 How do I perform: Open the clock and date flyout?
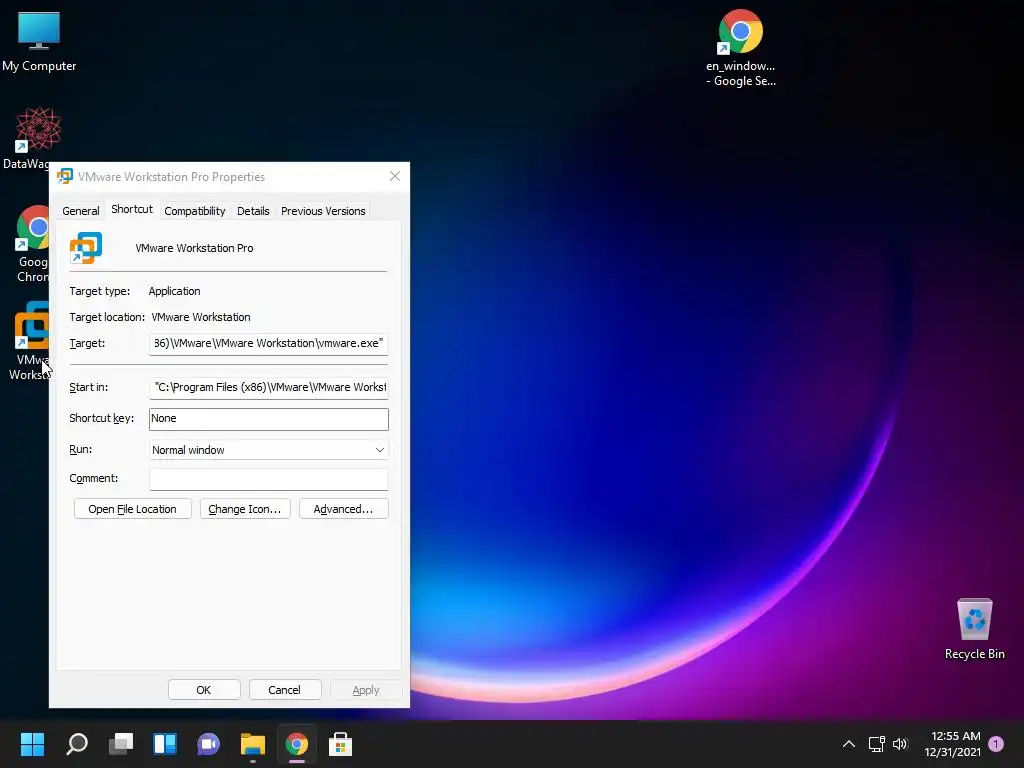click(952, 744)
